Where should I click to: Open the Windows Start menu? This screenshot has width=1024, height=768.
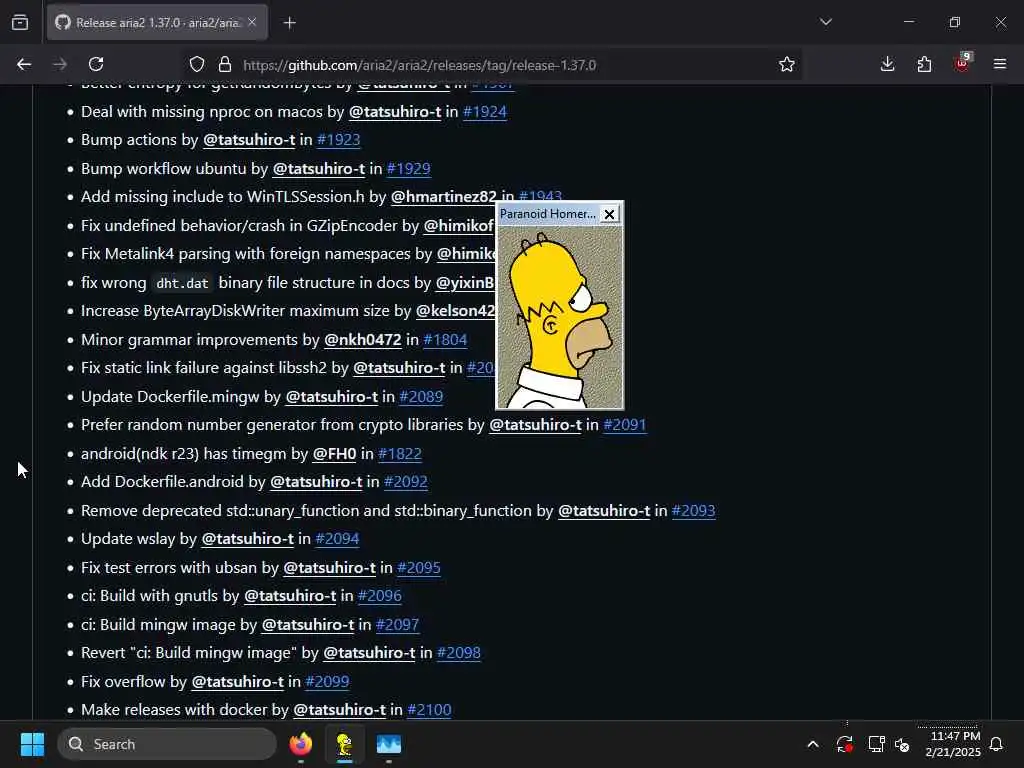coord(32,744)
